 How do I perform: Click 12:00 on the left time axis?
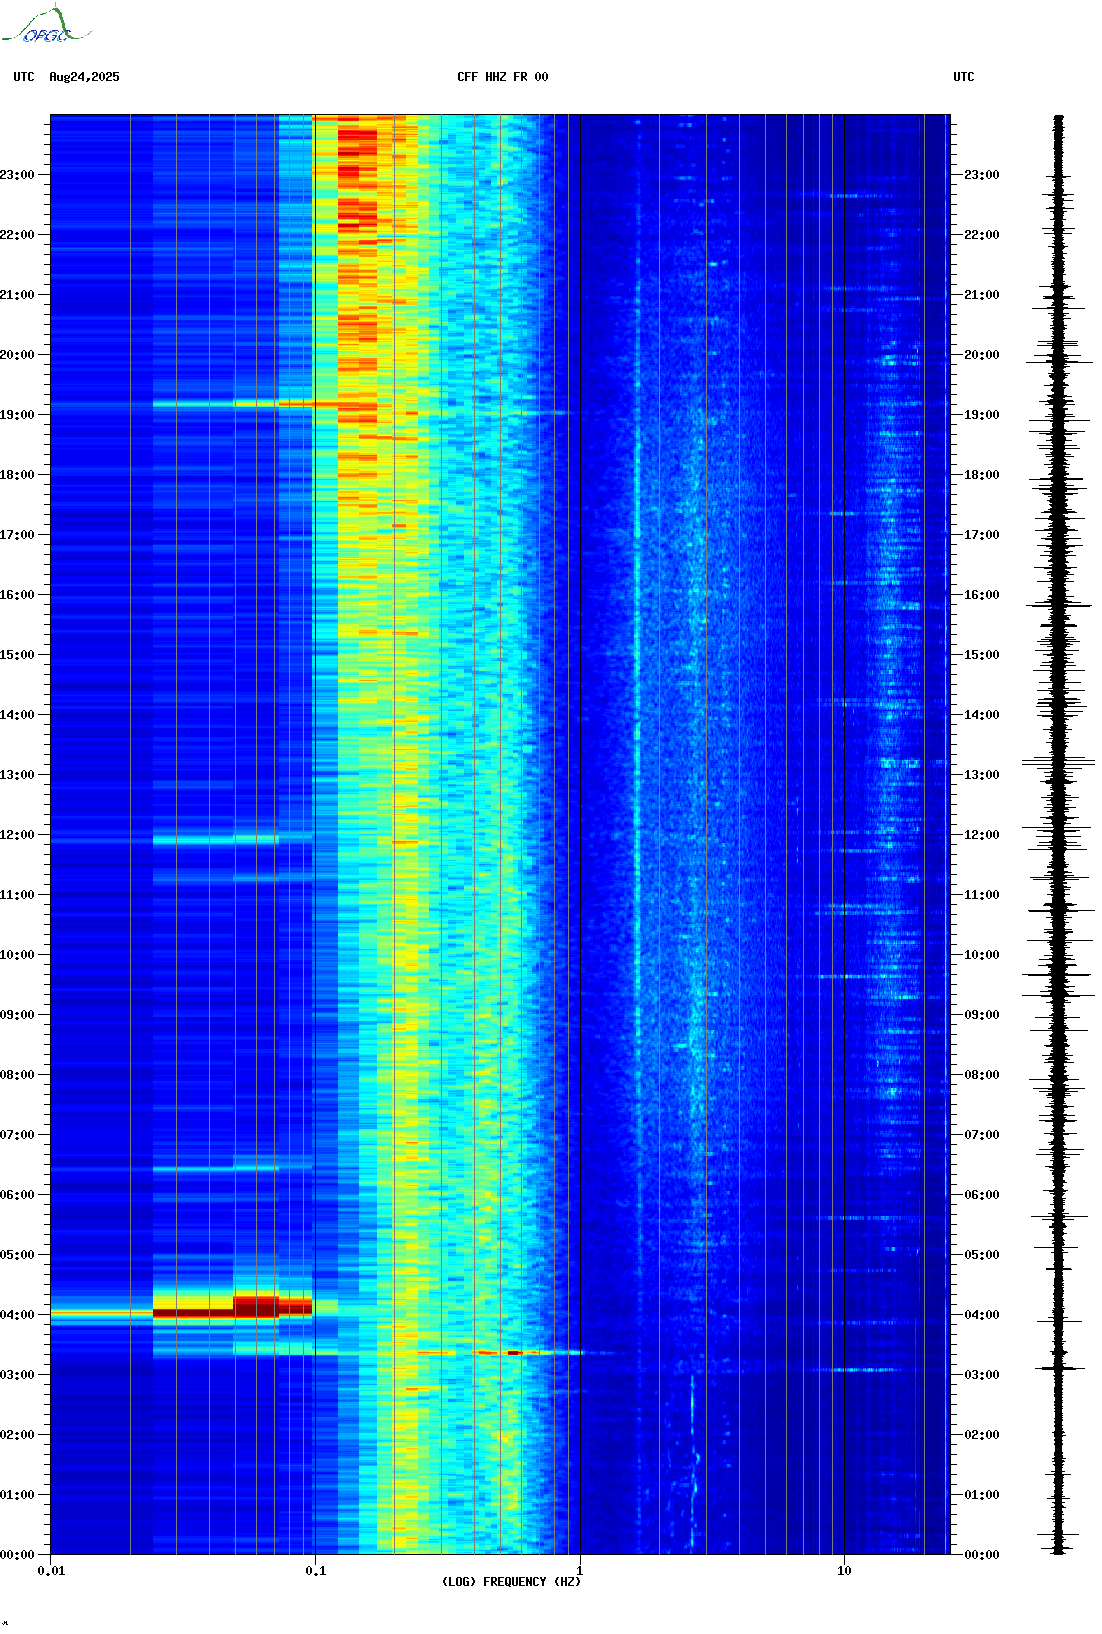pyautogui.click(x=17, y=835)
